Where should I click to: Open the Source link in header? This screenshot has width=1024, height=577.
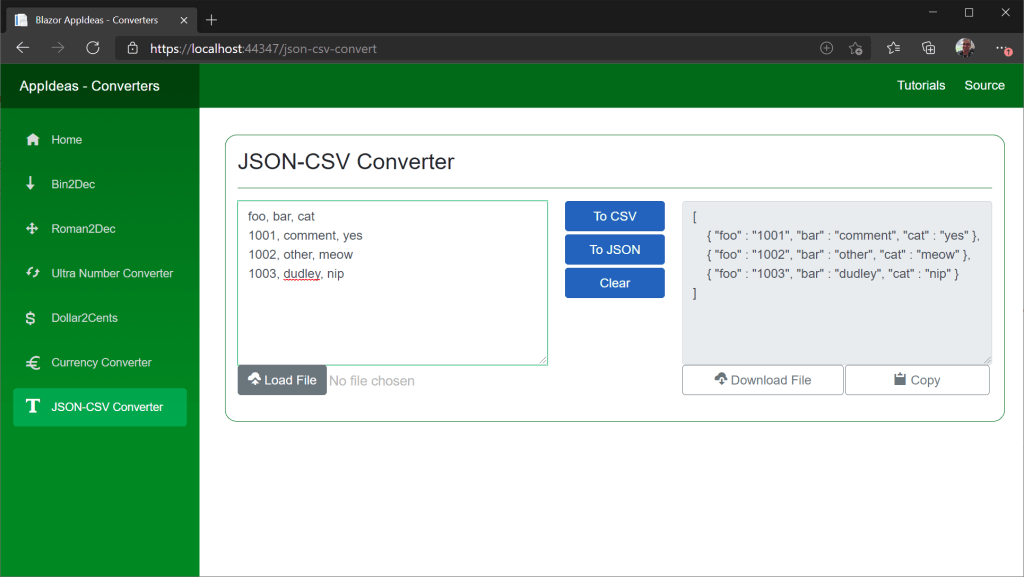pyautogui.click(x=984, y=86)
